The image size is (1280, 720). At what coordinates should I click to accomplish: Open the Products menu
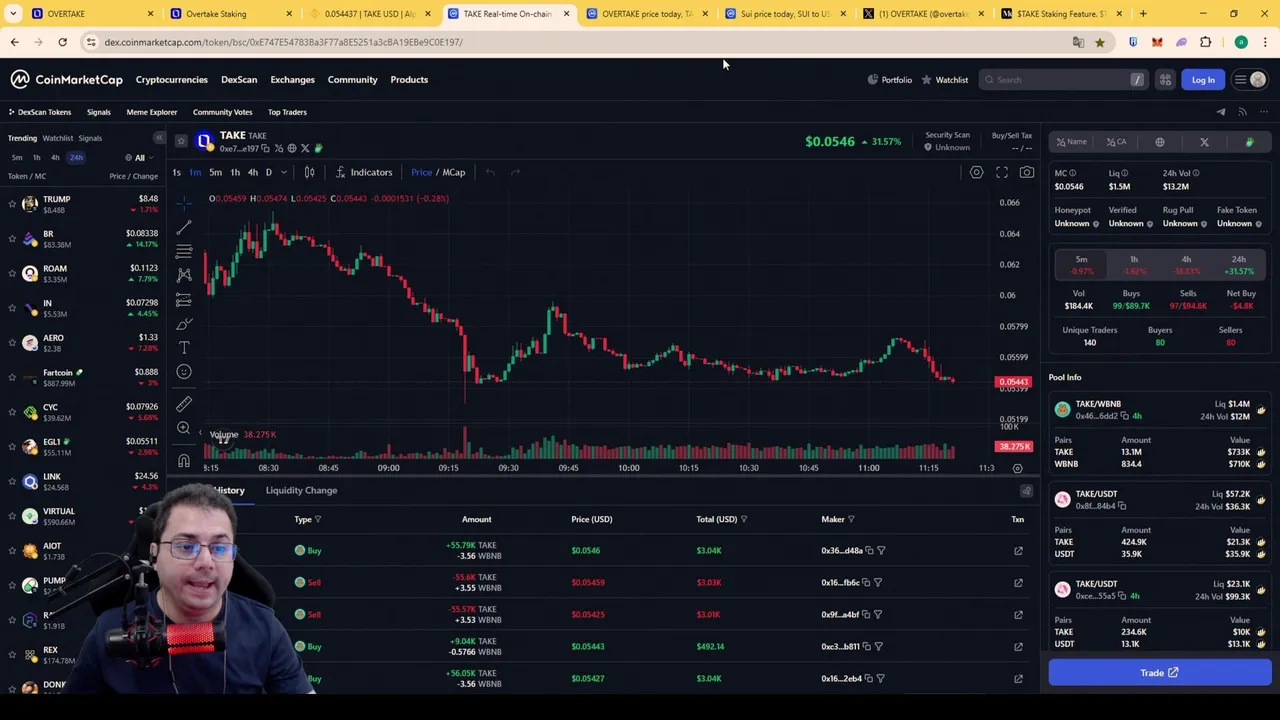coord(409,80)
